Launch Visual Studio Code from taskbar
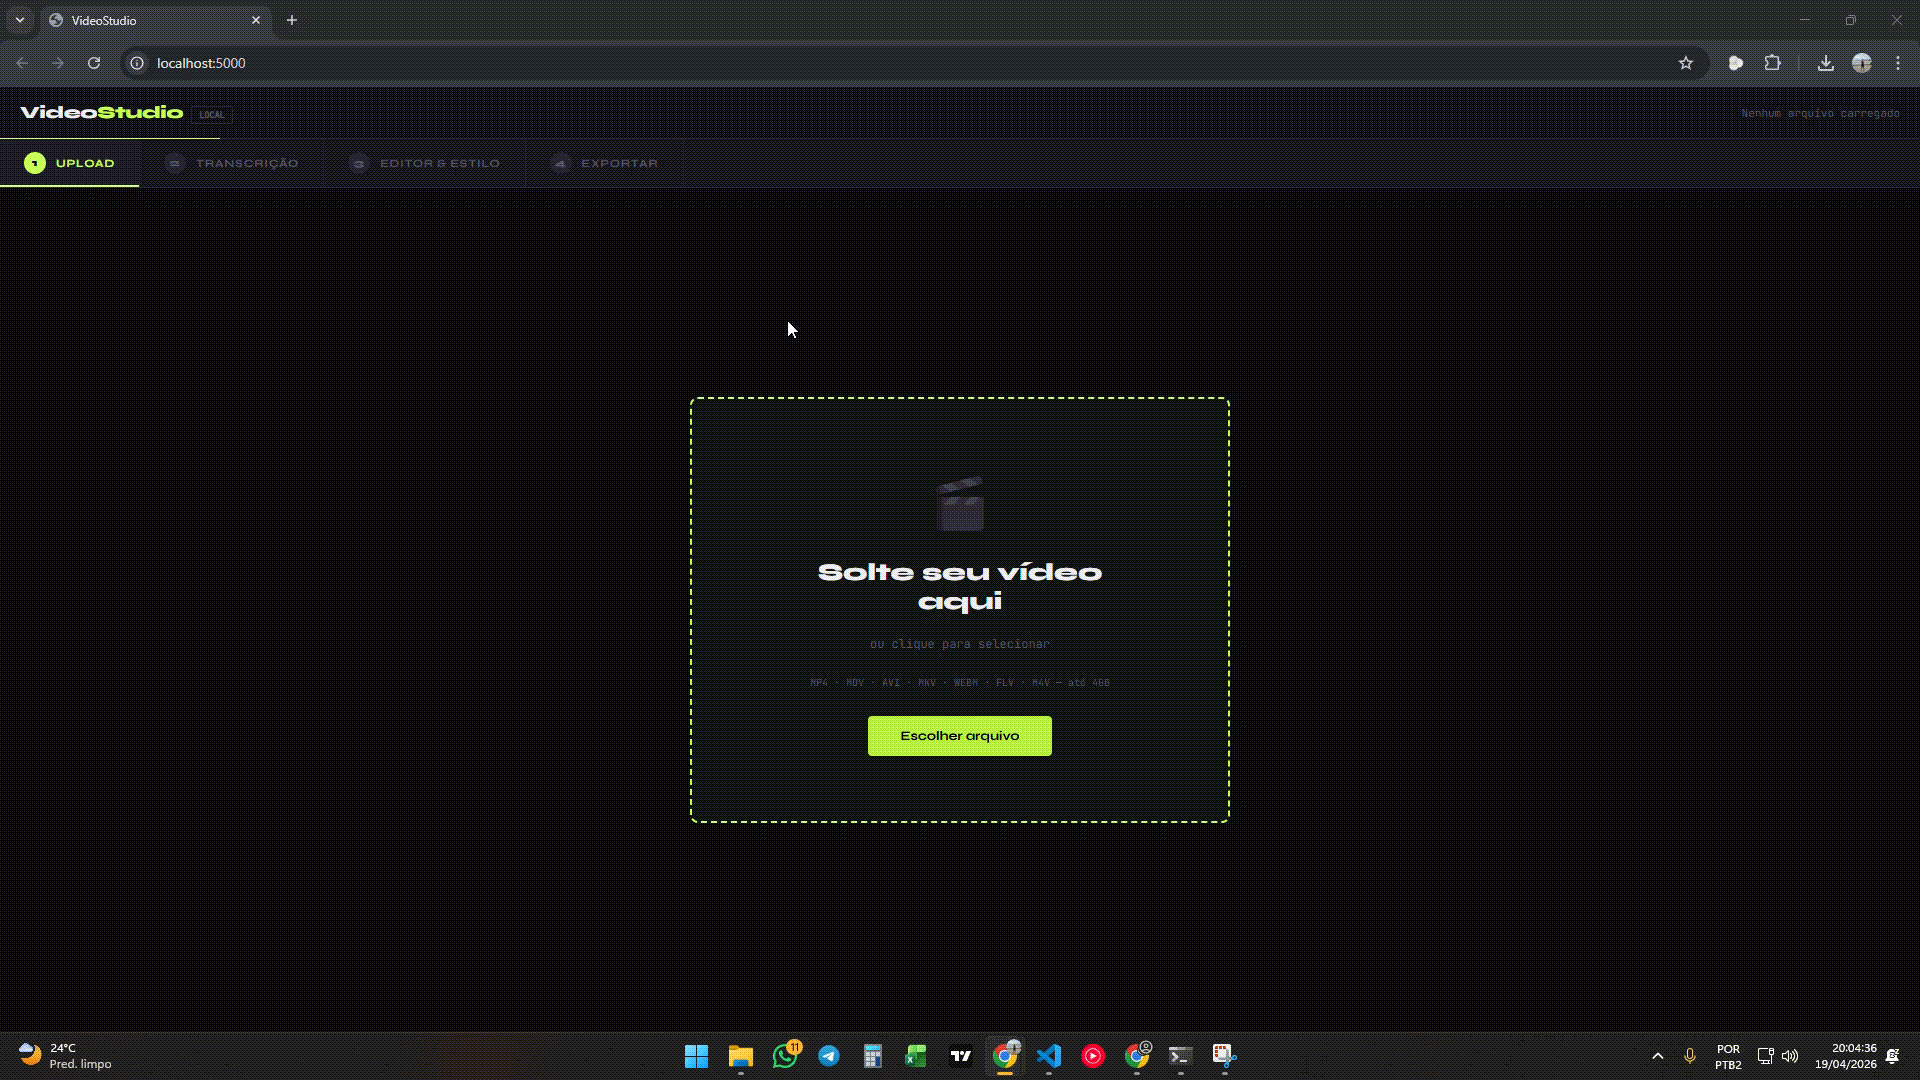This screenshot has height=1080, width=1920. (1049, 1056)
